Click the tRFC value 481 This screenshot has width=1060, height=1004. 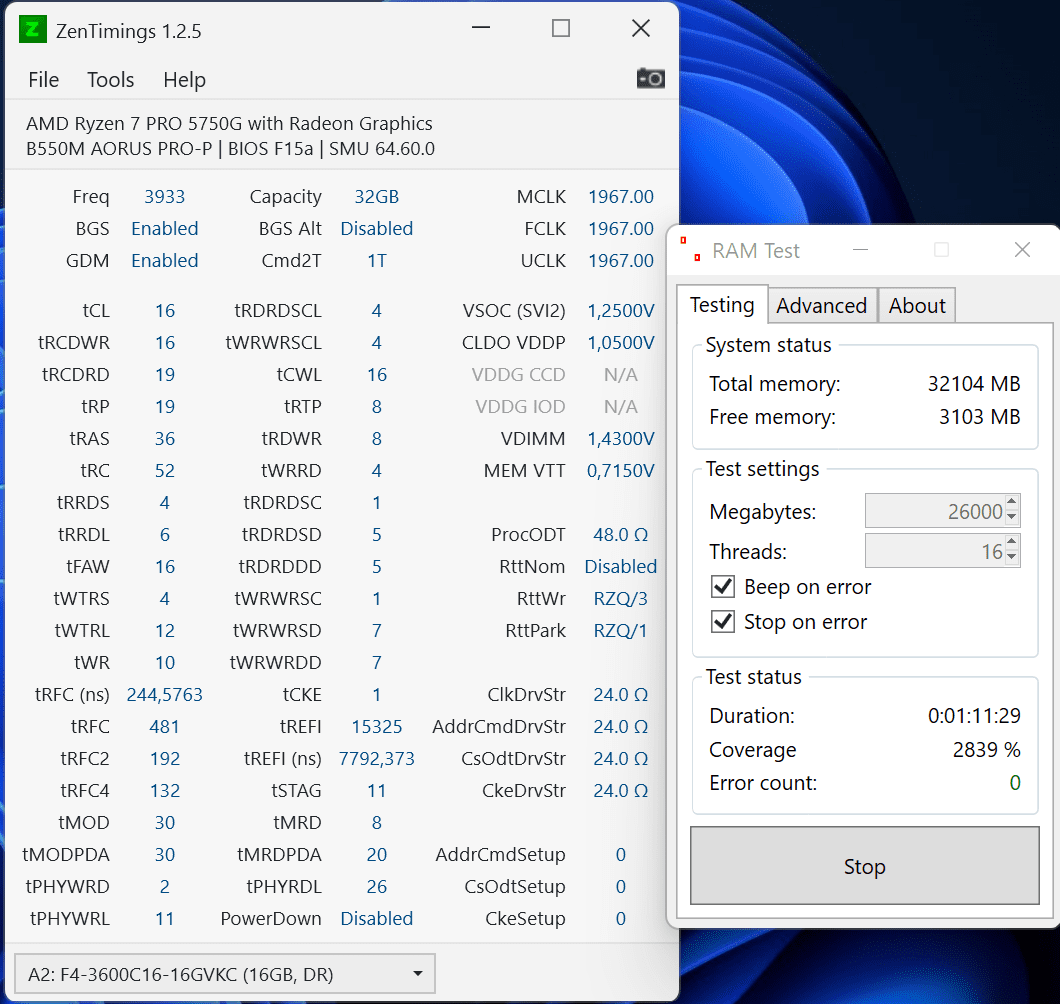[x=164, y=727]
